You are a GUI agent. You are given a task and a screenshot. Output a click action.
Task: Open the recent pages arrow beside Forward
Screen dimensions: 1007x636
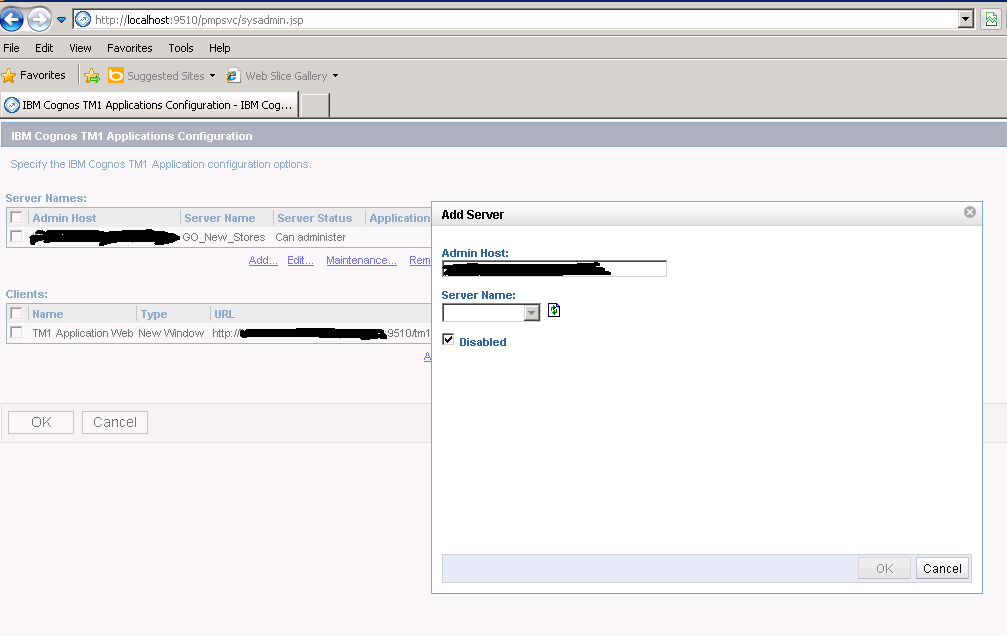[62, 20]
